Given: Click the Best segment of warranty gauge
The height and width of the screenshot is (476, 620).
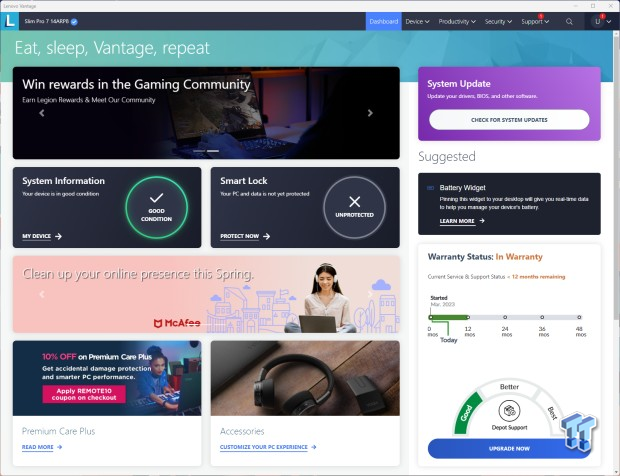Looking at the screenshot, I should 552,413.
